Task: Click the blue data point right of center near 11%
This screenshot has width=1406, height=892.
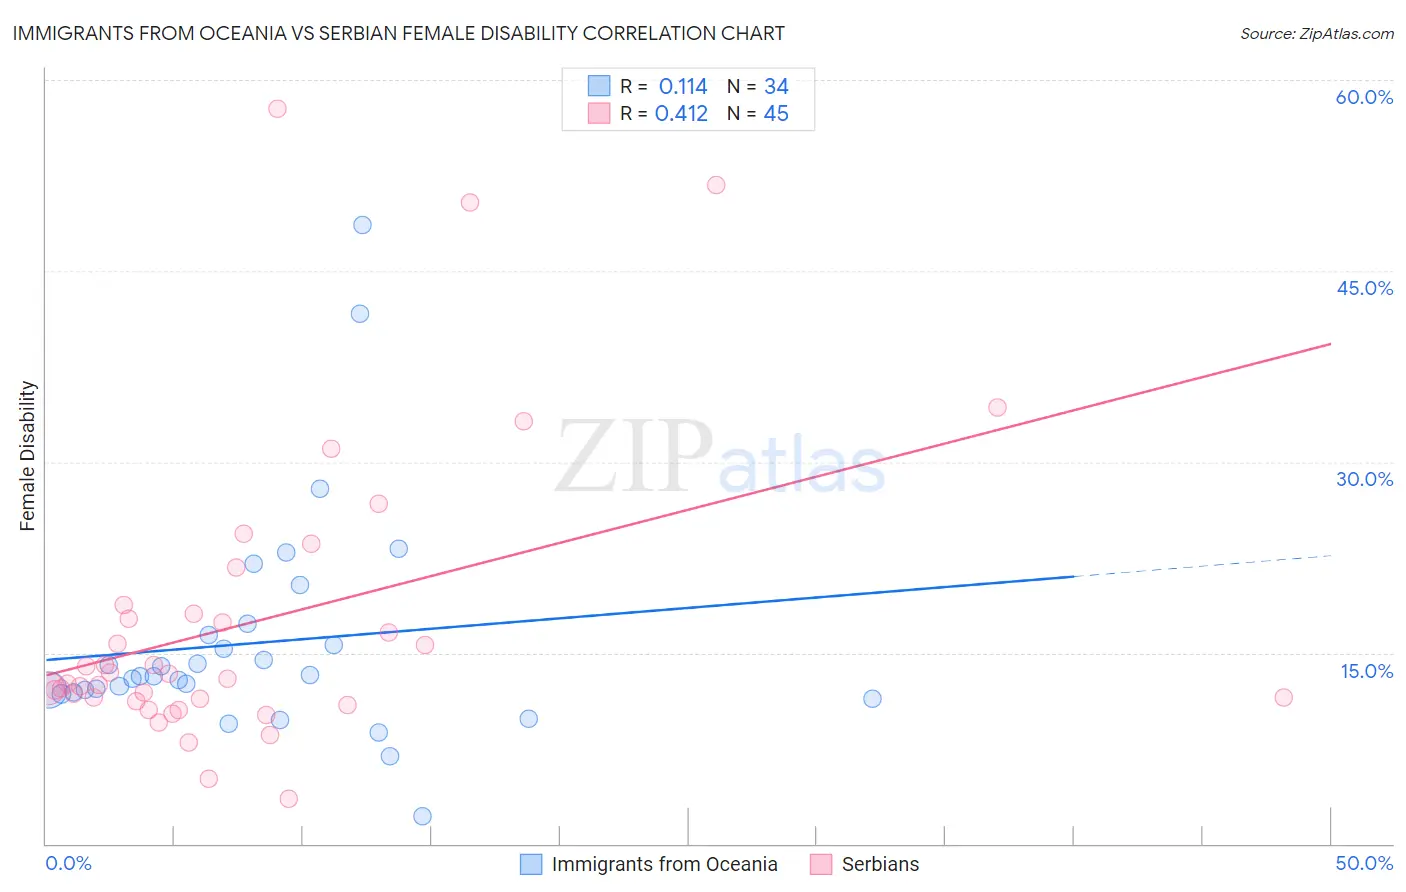Action: tap(872, 699)
